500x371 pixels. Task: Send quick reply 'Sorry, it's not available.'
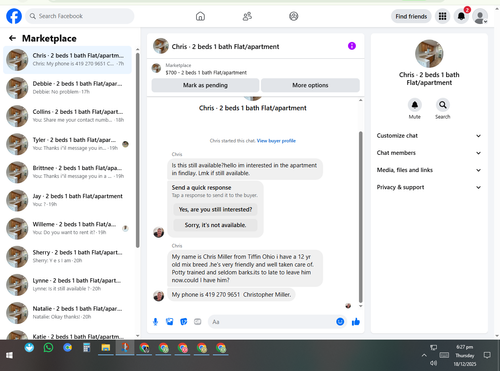coord(215,225)
